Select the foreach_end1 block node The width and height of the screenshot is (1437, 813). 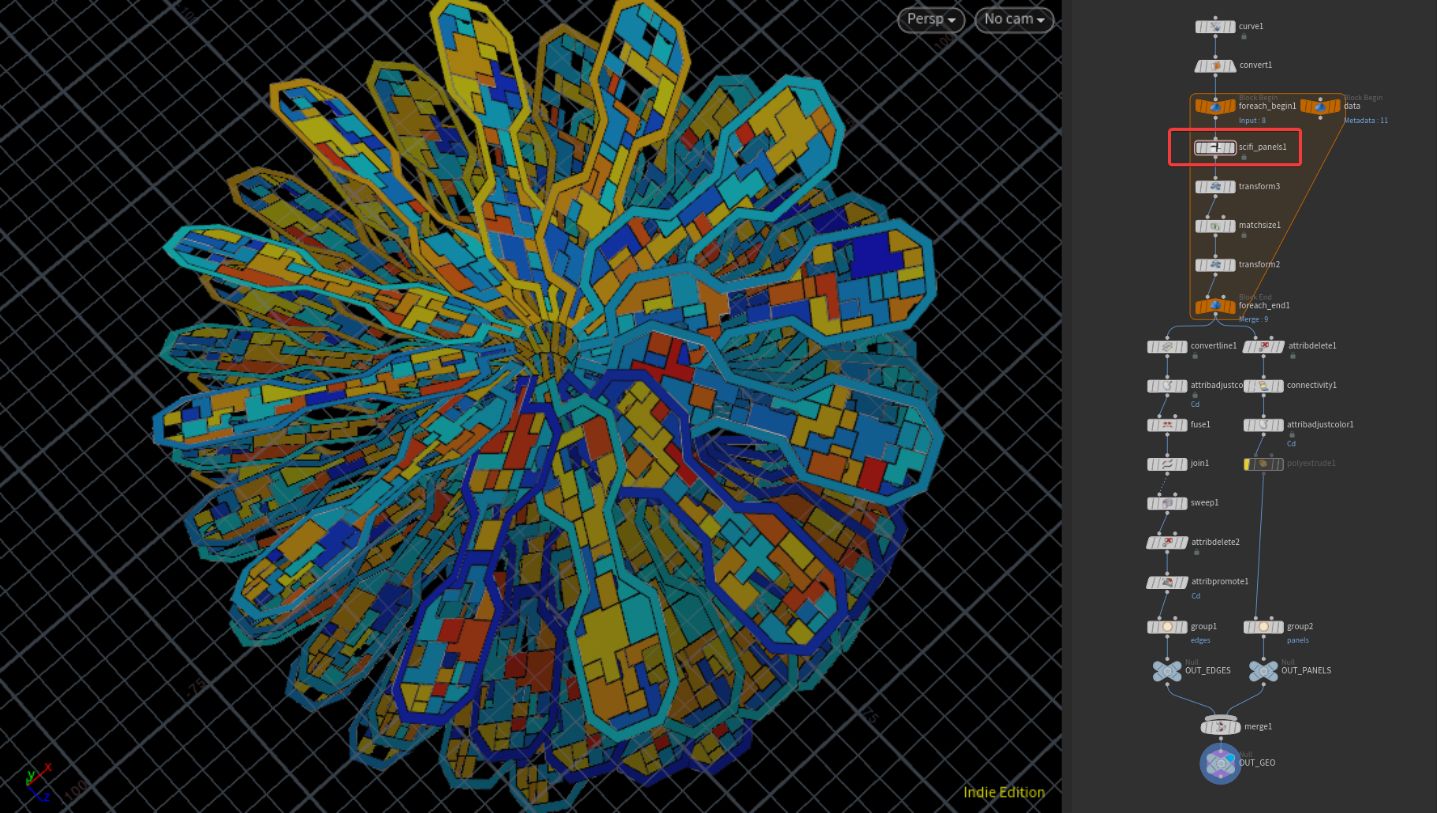coord(1215,306)
